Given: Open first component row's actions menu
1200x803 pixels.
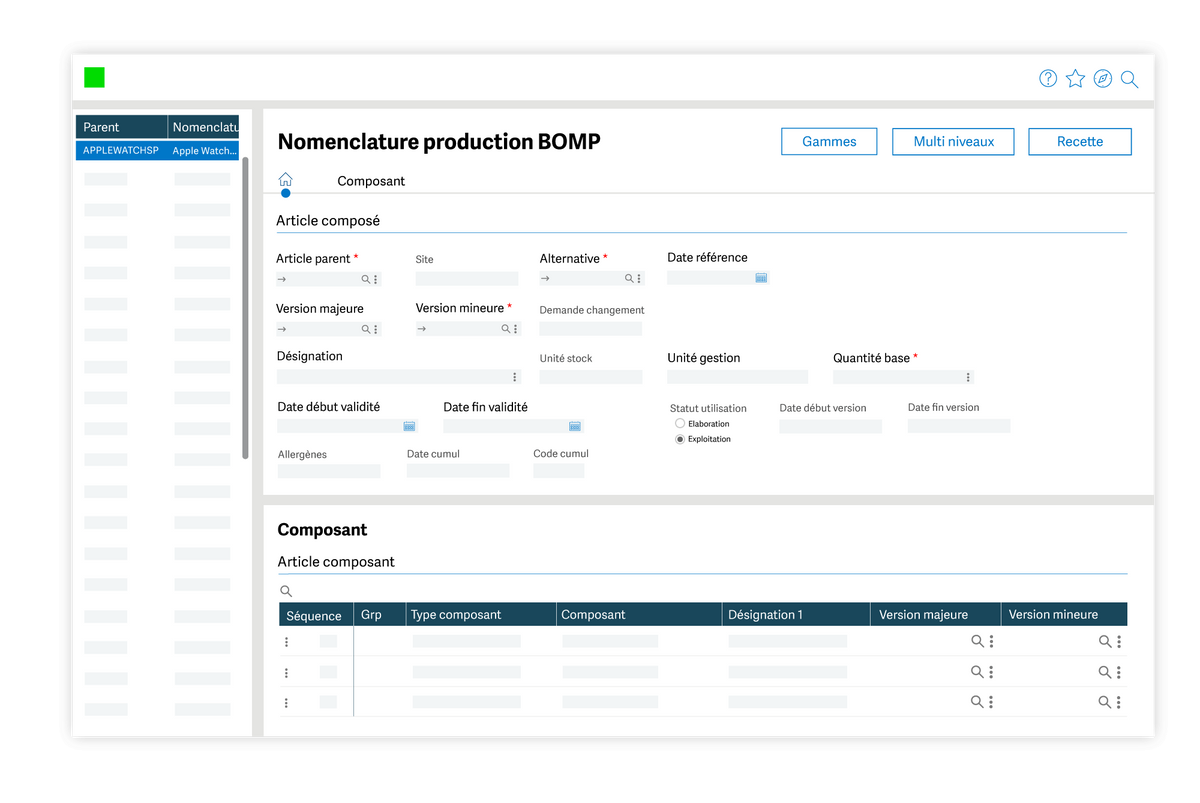Looking at the screenshot, I should [286, 642].
